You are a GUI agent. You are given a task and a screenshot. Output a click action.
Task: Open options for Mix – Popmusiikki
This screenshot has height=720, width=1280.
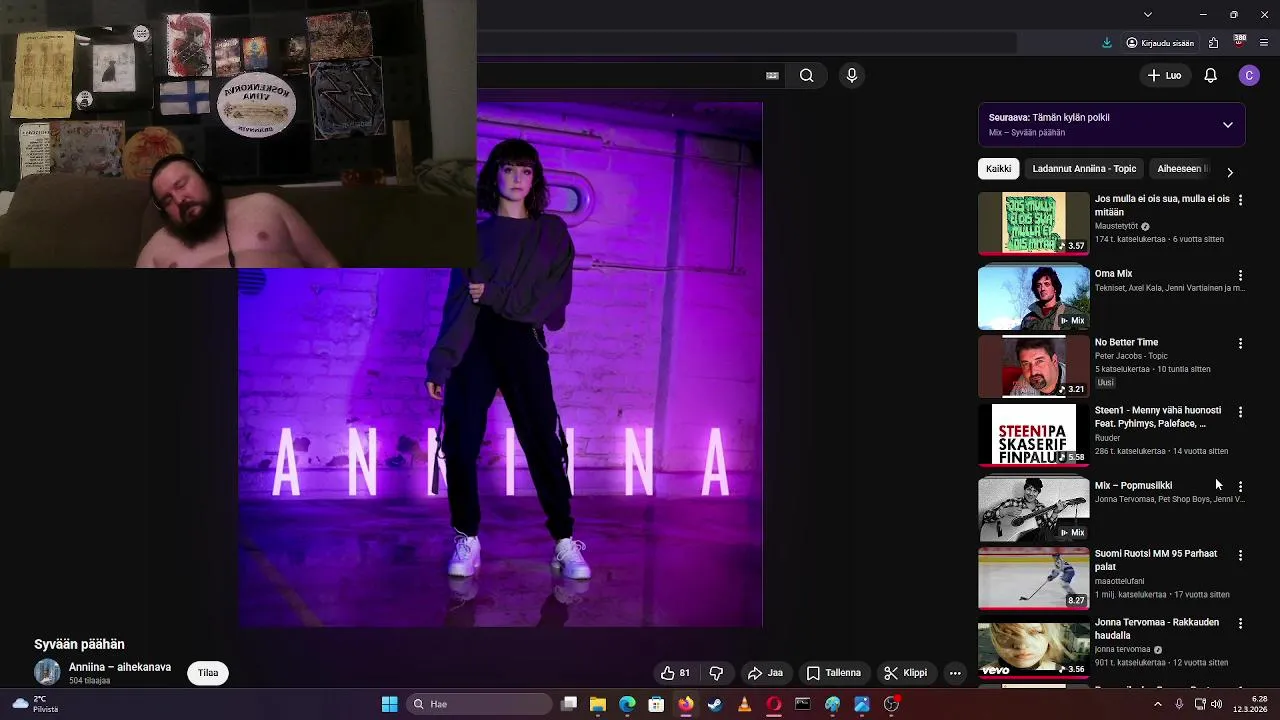pos(1240,487)
